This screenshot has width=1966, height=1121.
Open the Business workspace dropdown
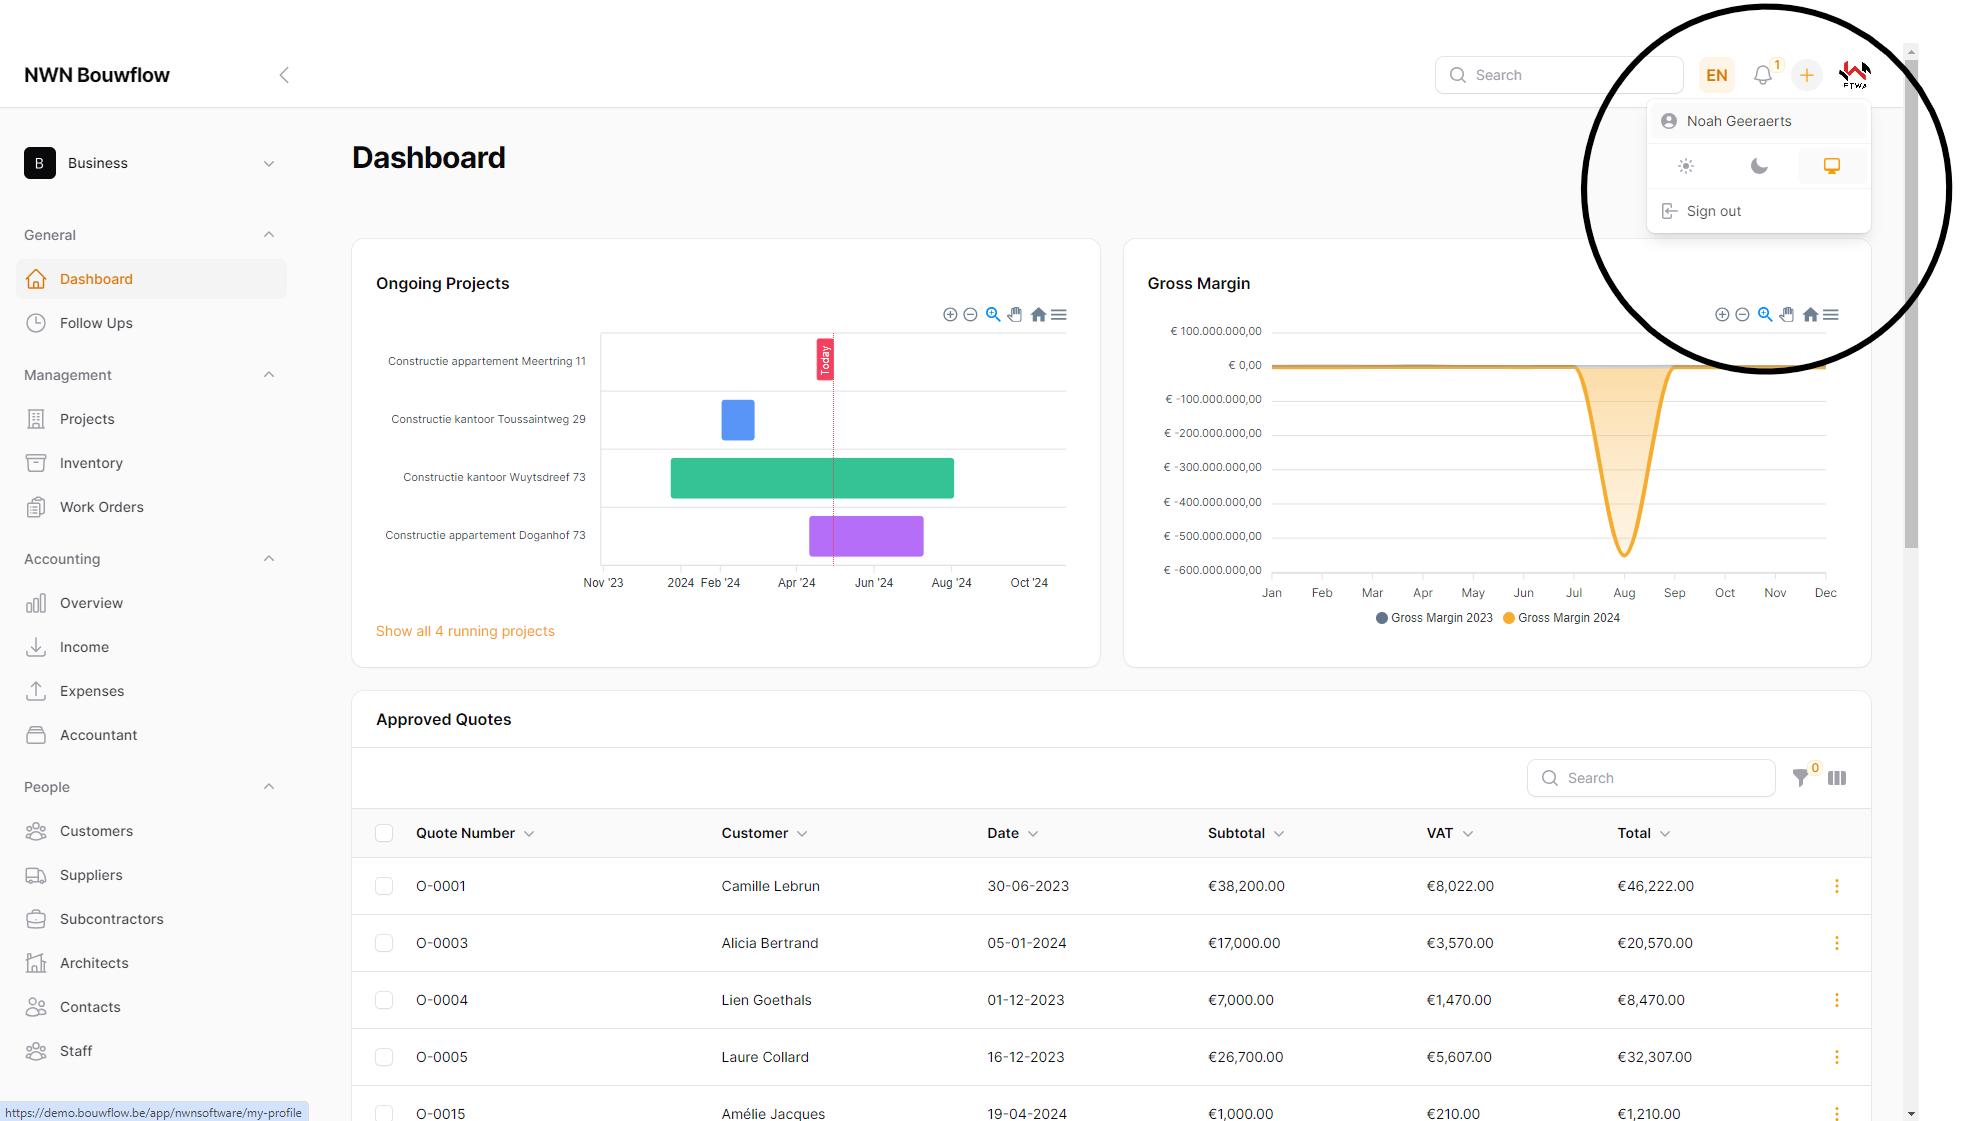point(150,163)
